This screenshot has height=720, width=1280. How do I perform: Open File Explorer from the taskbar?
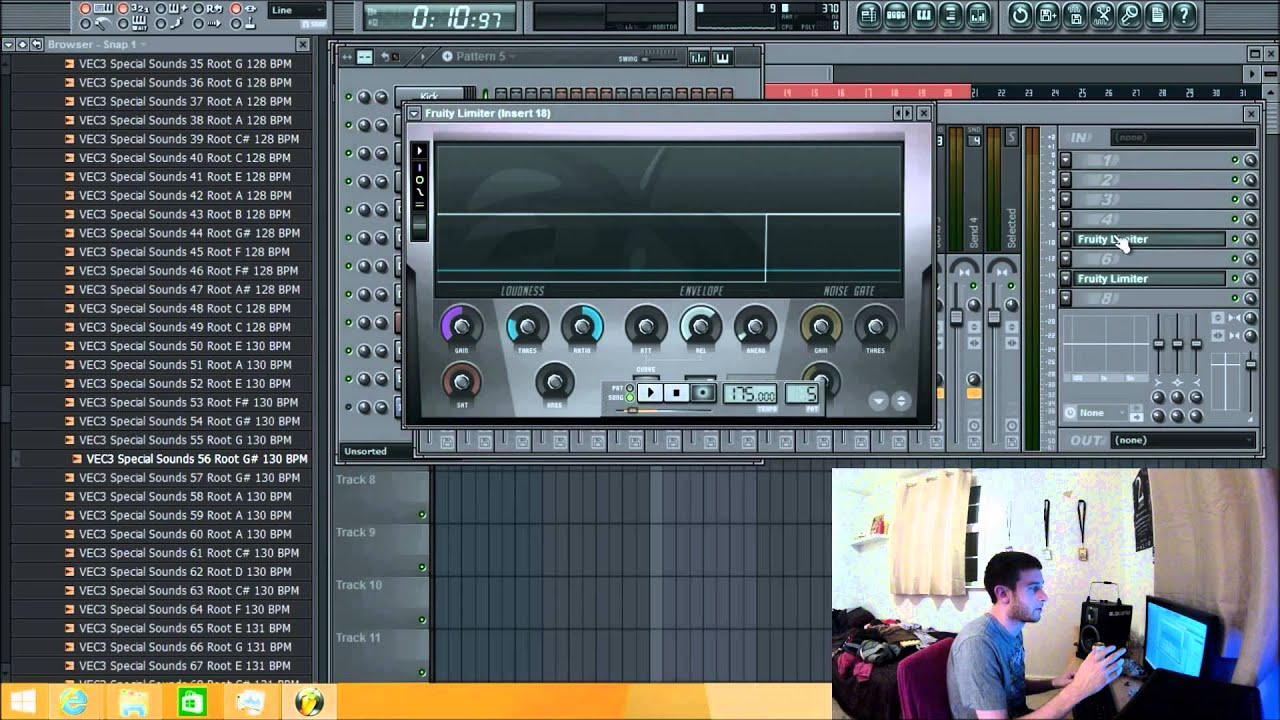[133, 703]
